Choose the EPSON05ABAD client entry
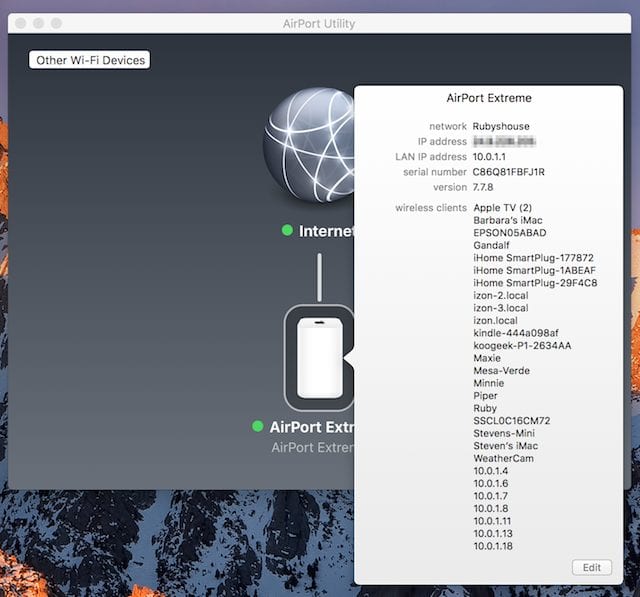This screenshot has height=597, width=640. (510, 233)
